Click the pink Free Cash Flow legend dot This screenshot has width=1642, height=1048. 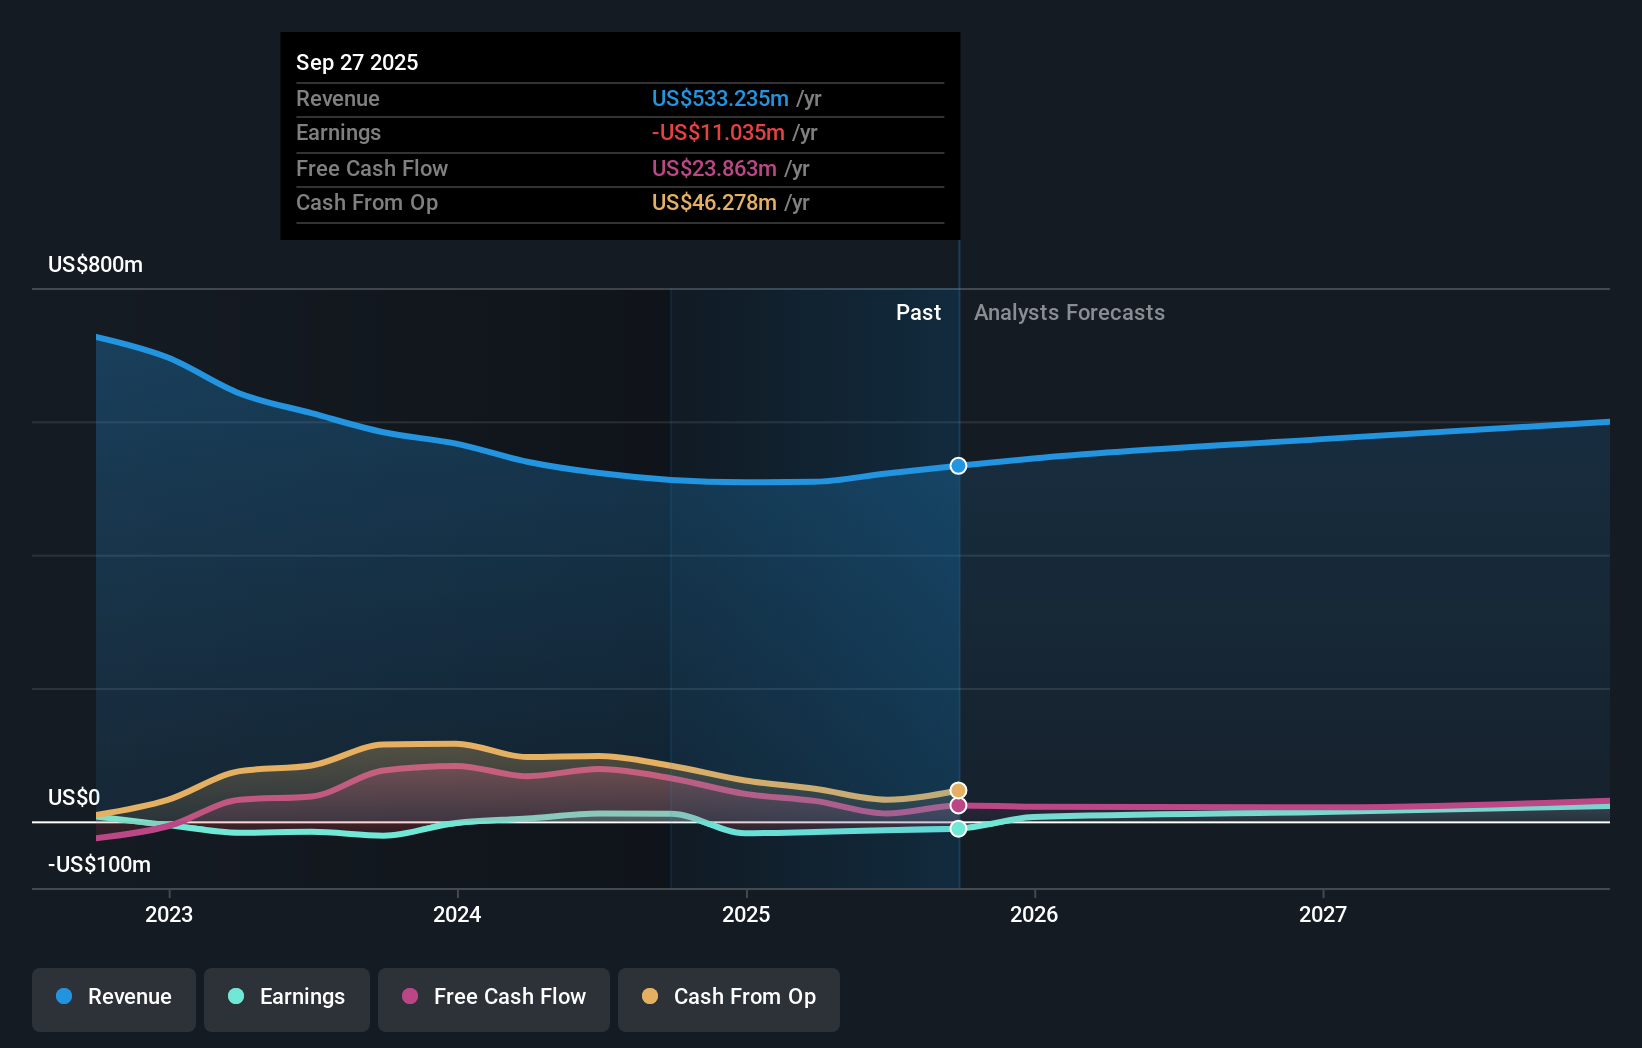[x=410, y=998]
